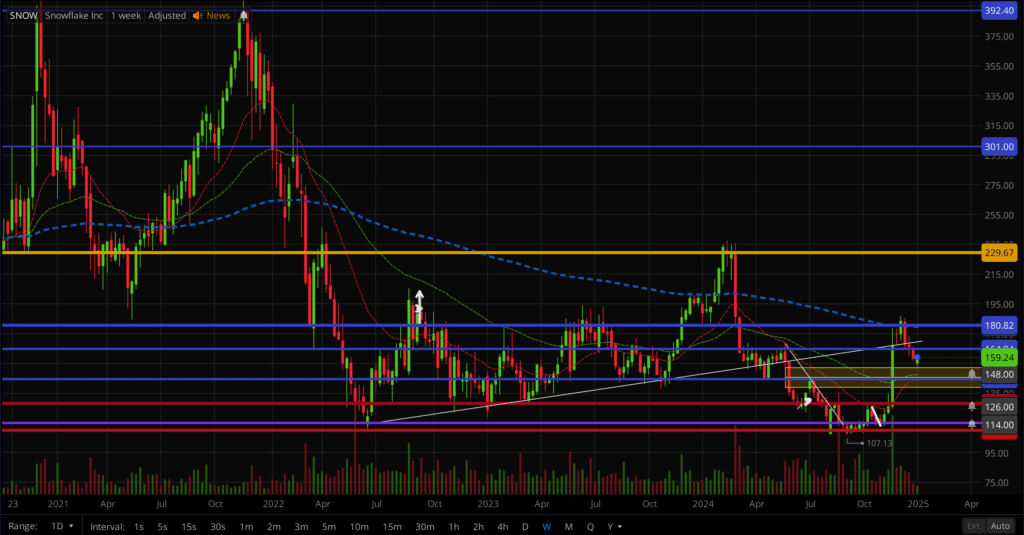The width and height of the screenshot is (1024, 535).
Task: Click the alert bell at 114.00 level
Action: point(972,424)
